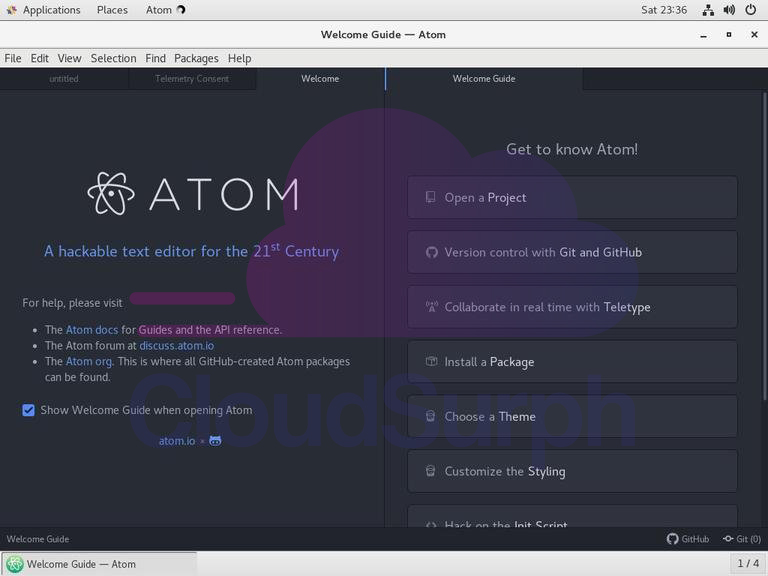The image size is (768, 576).
Task: Open the Selection menu
Action: click(114, 58)
